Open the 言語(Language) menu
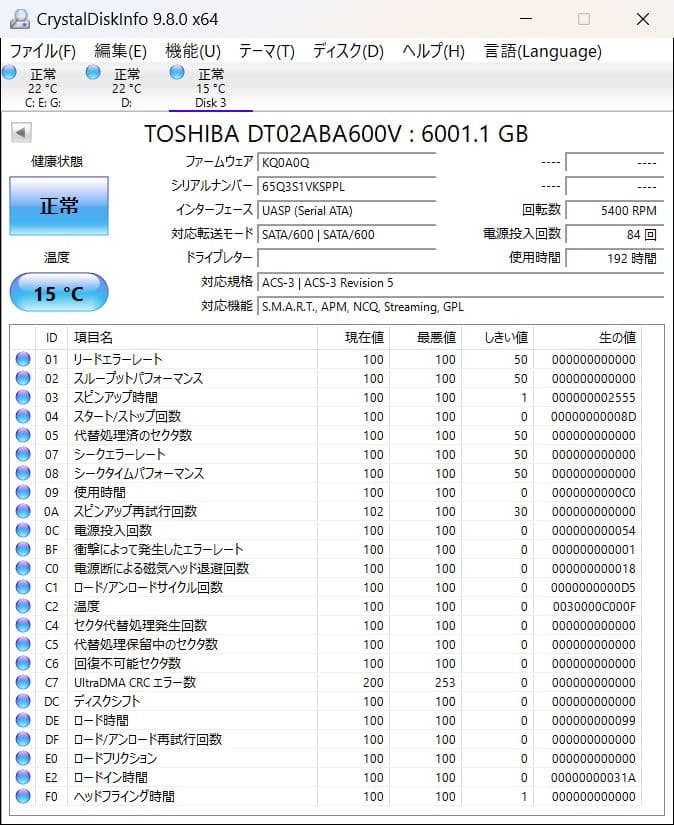 click(x=543, y=51)
